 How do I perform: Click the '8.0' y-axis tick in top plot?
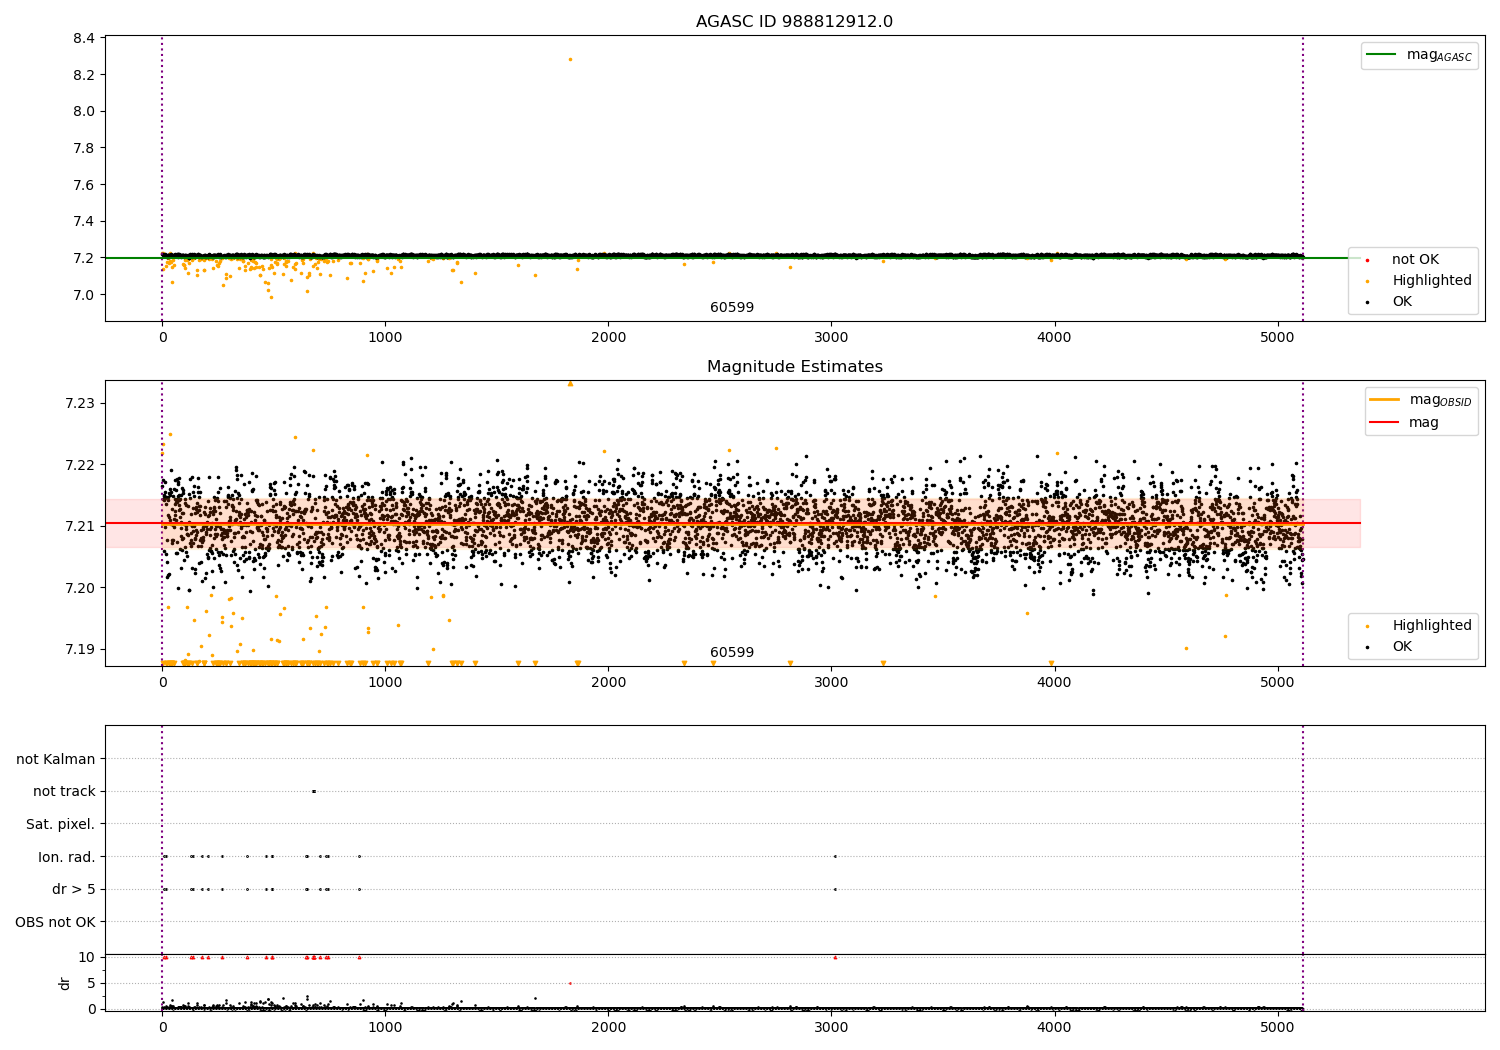click(x=84, y=112)
